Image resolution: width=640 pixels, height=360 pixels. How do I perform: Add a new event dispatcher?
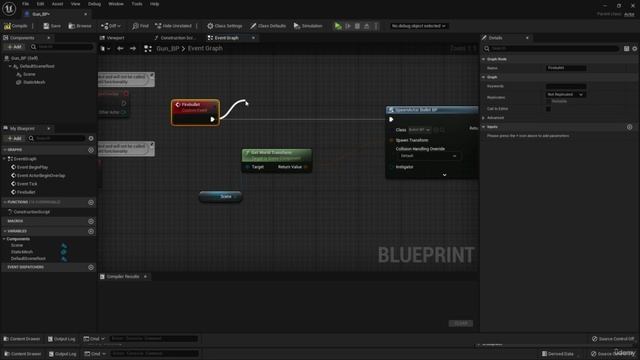91,267
